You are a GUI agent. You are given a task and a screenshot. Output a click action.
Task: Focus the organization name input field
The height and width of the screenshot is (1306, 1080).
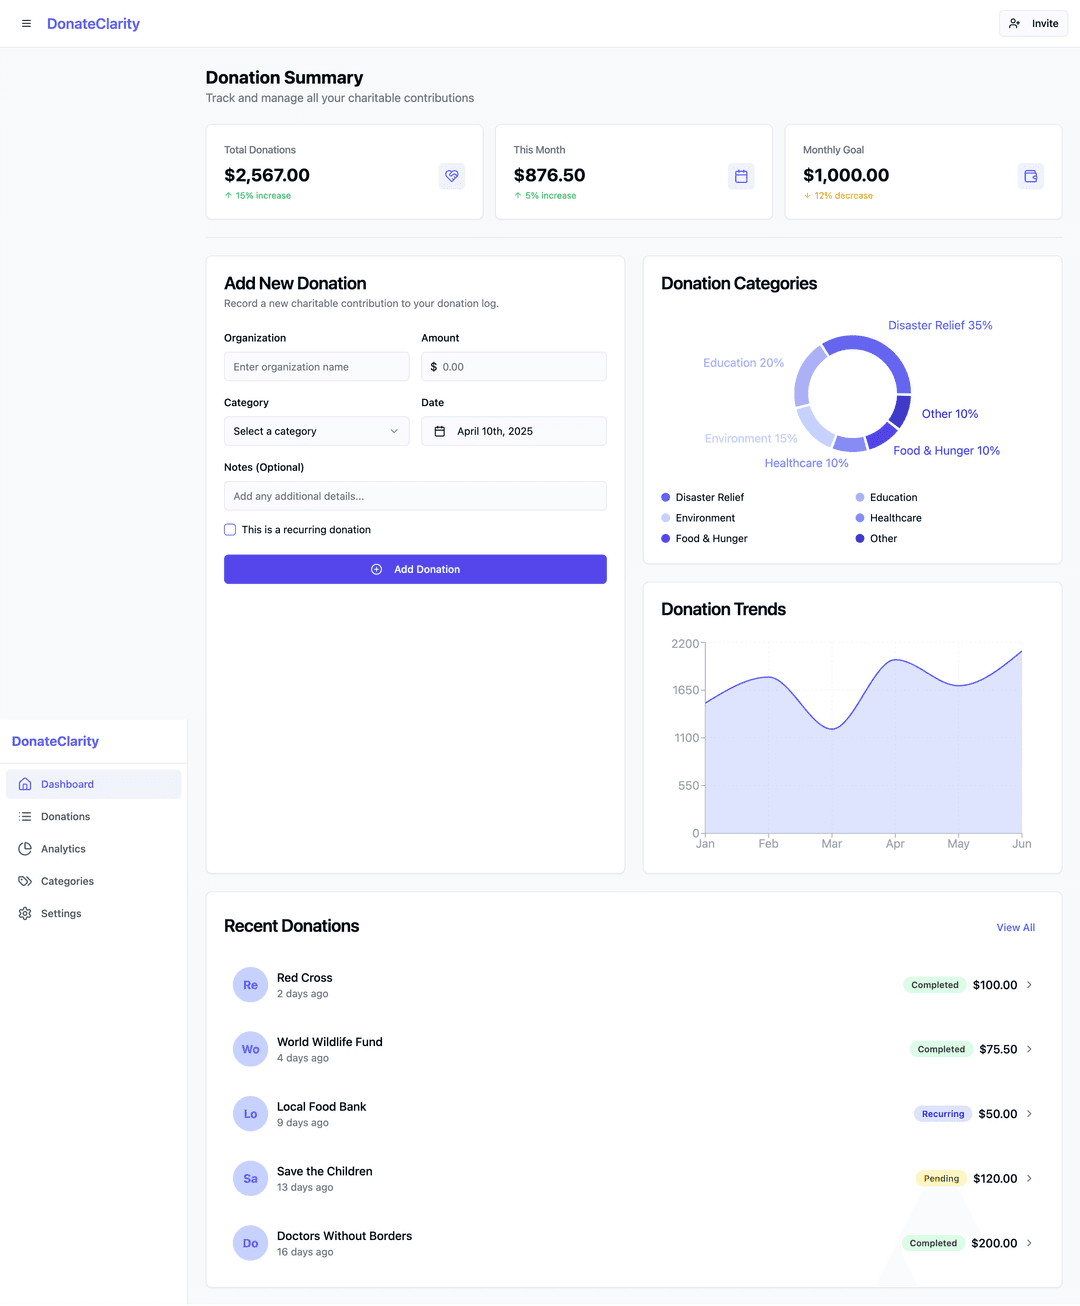[x=316, y=367]
